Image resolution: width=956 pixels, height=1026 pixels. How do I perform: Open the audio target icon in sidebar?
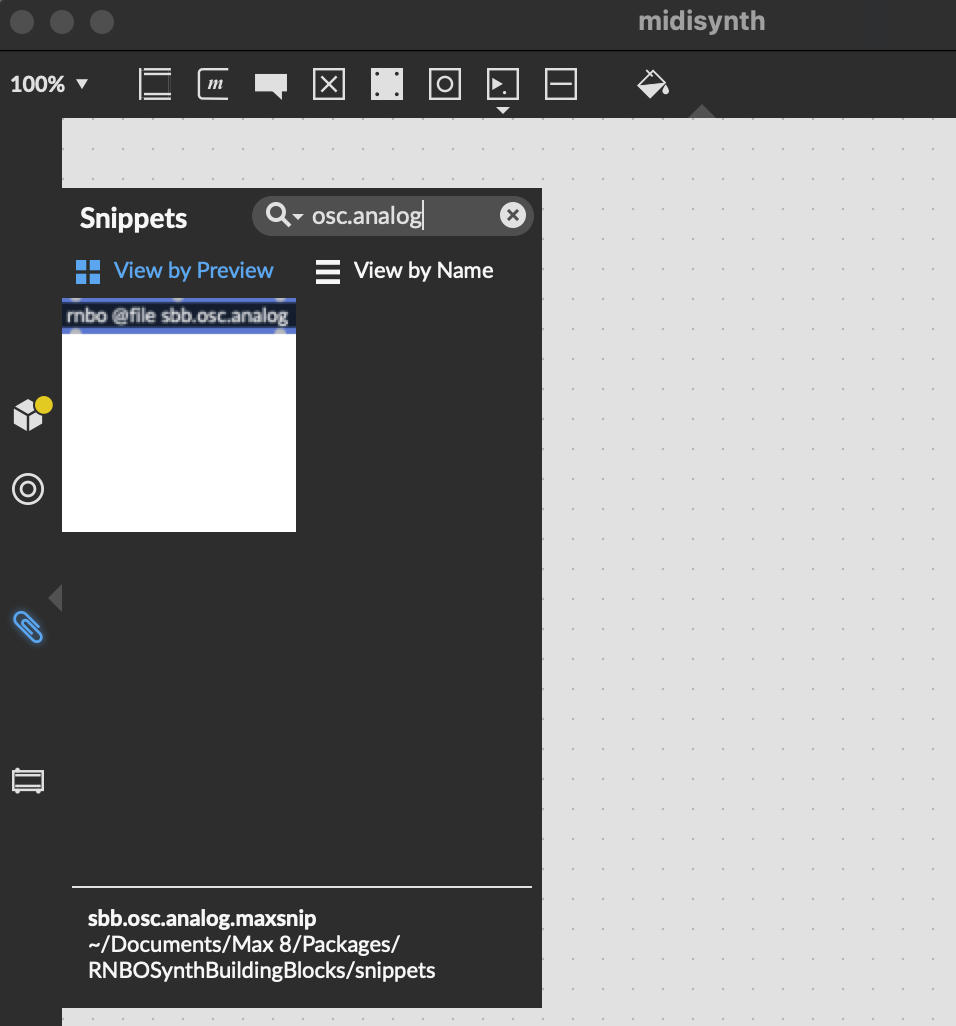(28, 489)
